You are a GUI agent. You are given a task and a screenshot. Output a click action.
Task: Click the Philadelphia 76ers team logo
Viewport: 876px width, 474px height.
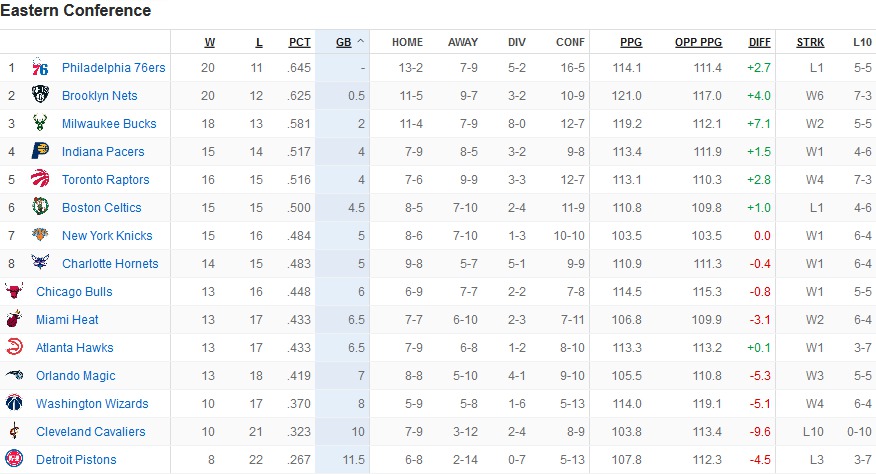tap(40, 67)
